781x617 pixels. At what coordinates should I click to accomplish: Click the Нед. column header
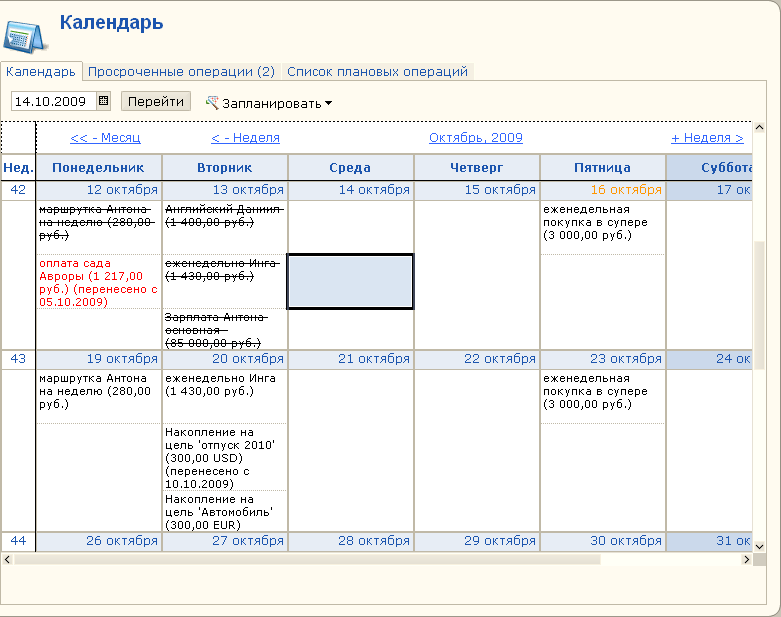pos(18,168)
